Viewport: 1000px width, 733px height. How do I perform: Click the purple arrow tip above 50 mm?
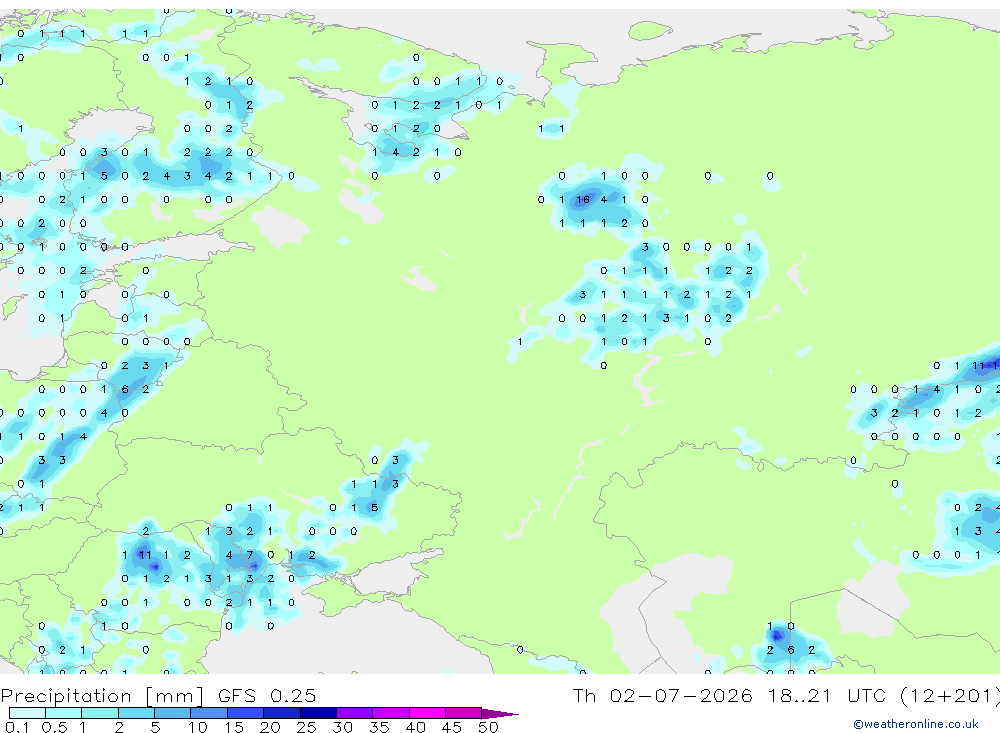[x=500, y=713]
